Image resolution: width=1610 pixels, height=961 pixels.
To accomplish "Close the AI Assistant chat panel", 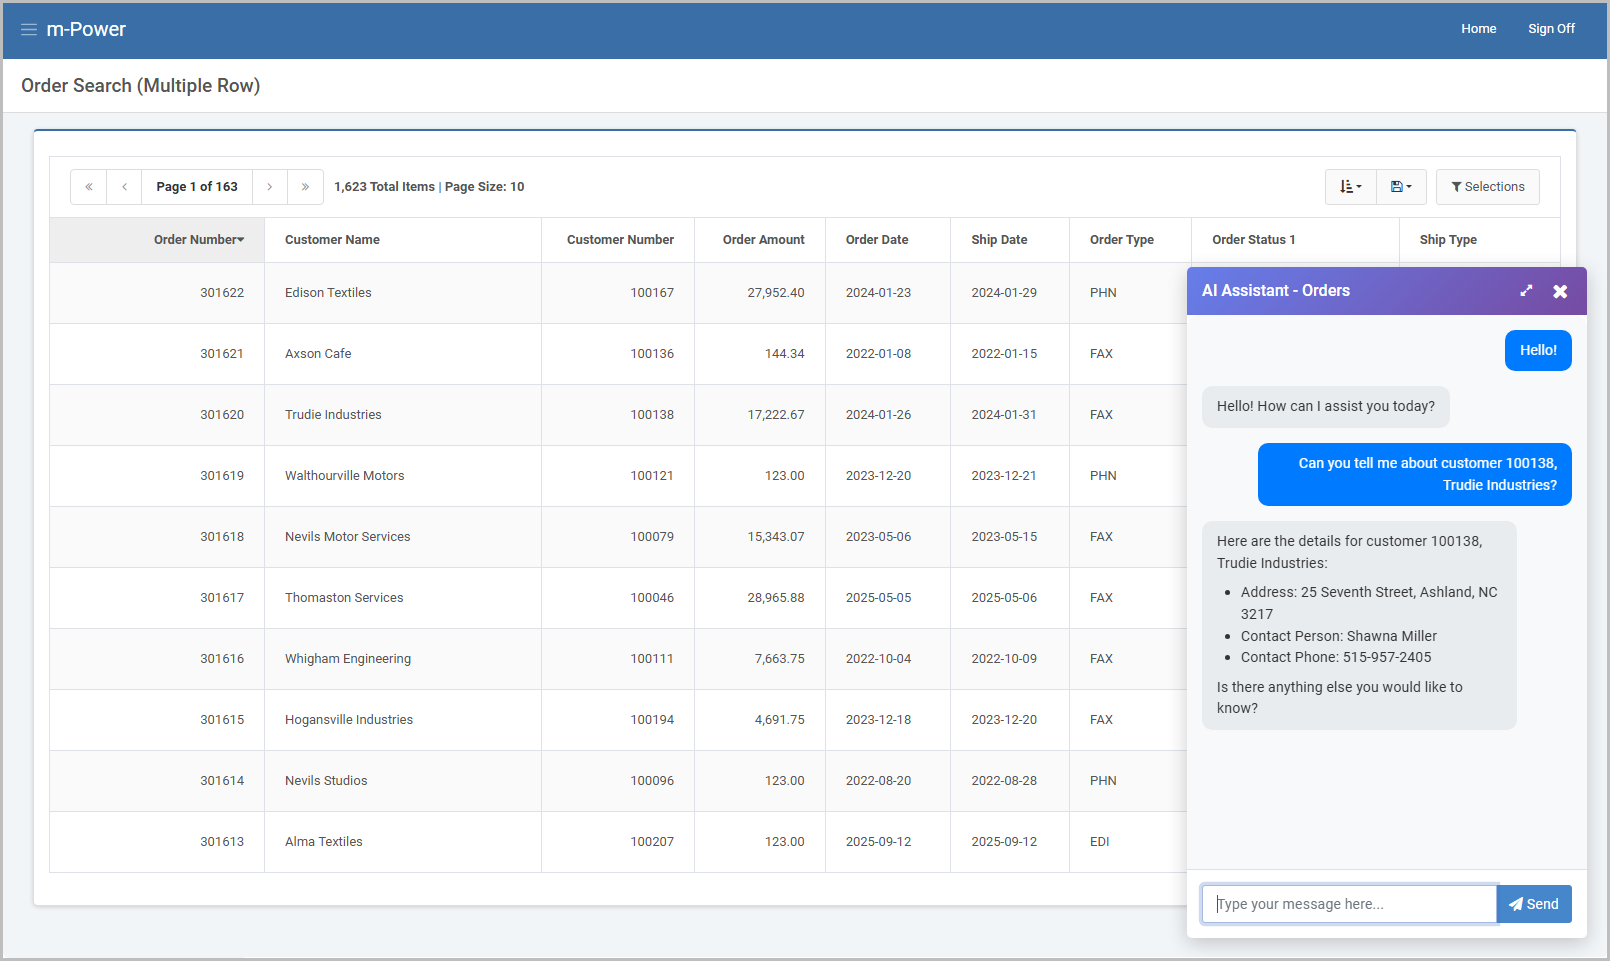I will tap(1560, 291).
